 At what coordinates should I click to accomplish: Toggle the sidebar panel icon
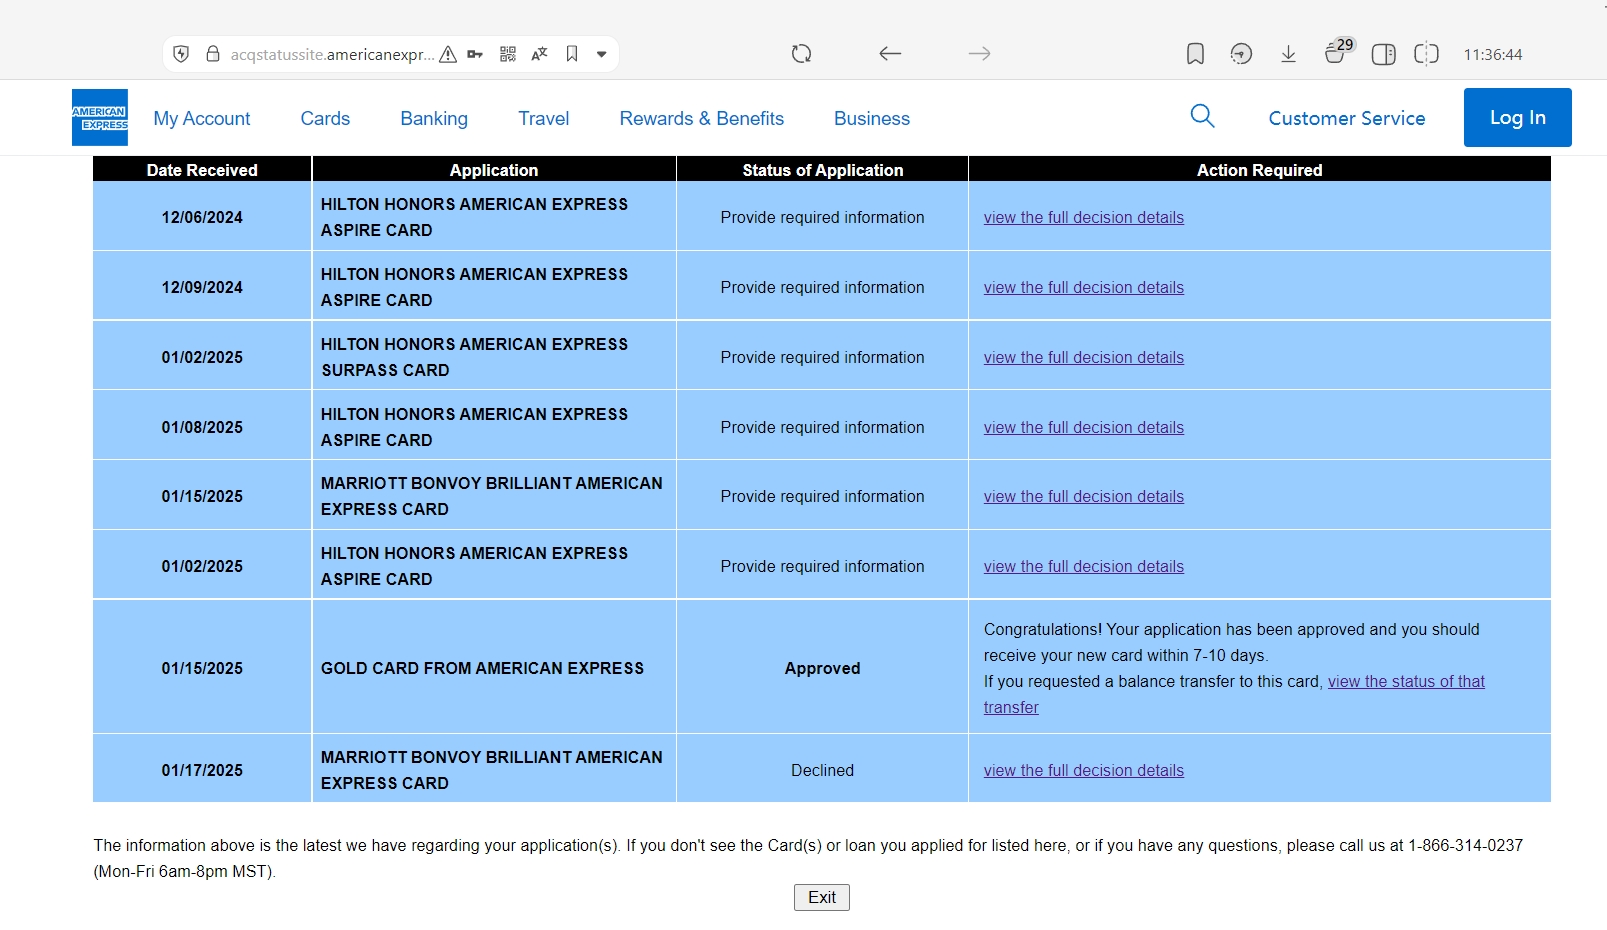[x=1384, y=54]
